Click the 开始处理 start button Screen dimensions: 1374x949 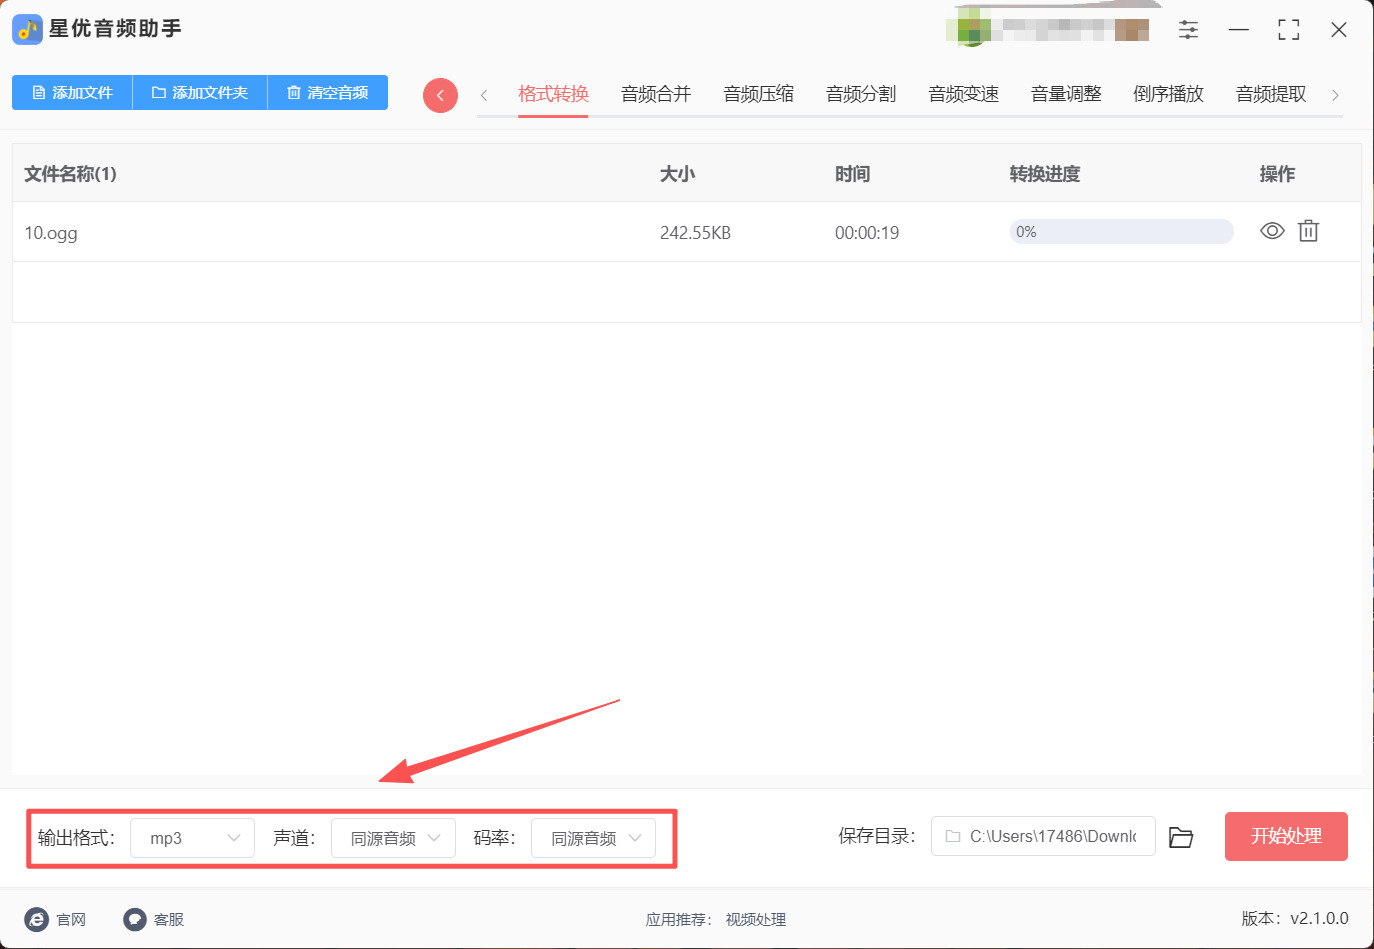pyautogui.click(x=1286, y=836)
